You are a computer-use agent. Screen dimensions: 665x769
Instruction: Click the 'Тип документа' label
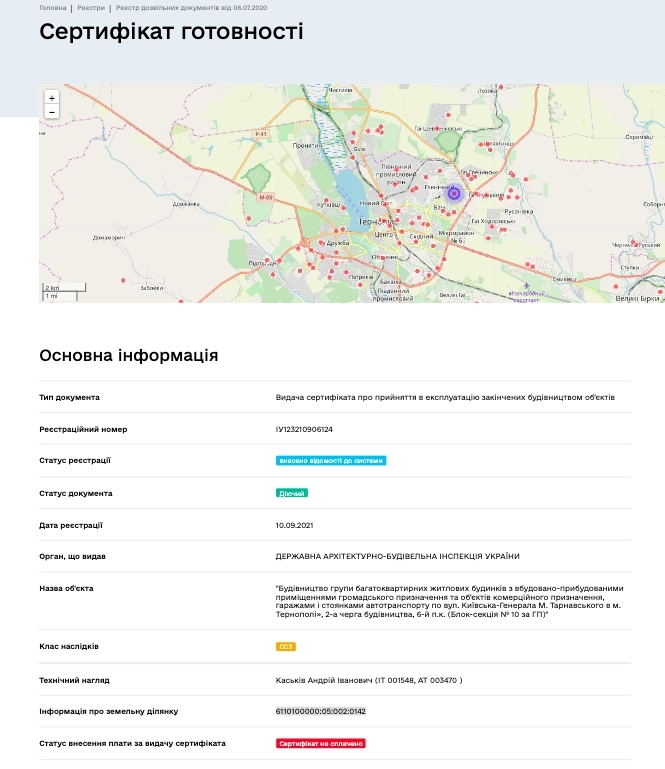(x=69, y=397)
